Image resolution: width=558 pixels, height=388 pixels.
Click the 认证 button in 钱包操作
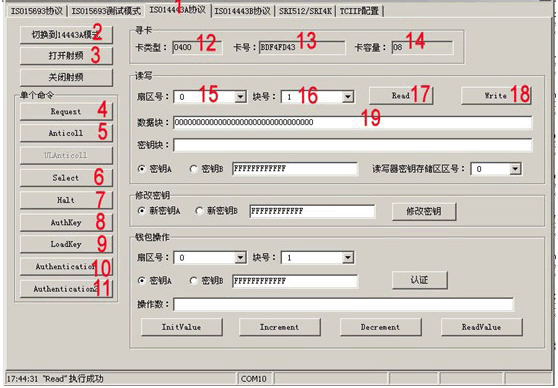[420, 280]
